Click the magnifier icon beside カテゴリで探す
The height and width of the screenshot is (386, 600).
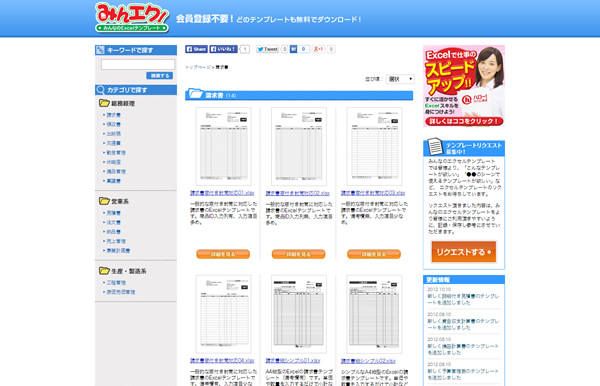coord(100,90)
